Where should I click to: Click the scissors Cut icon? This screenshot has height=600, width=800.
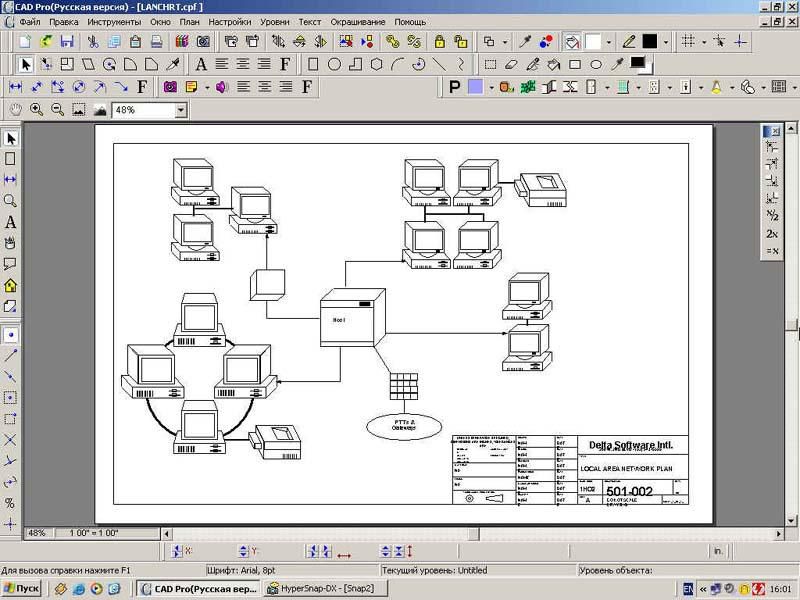pos(92,42)
